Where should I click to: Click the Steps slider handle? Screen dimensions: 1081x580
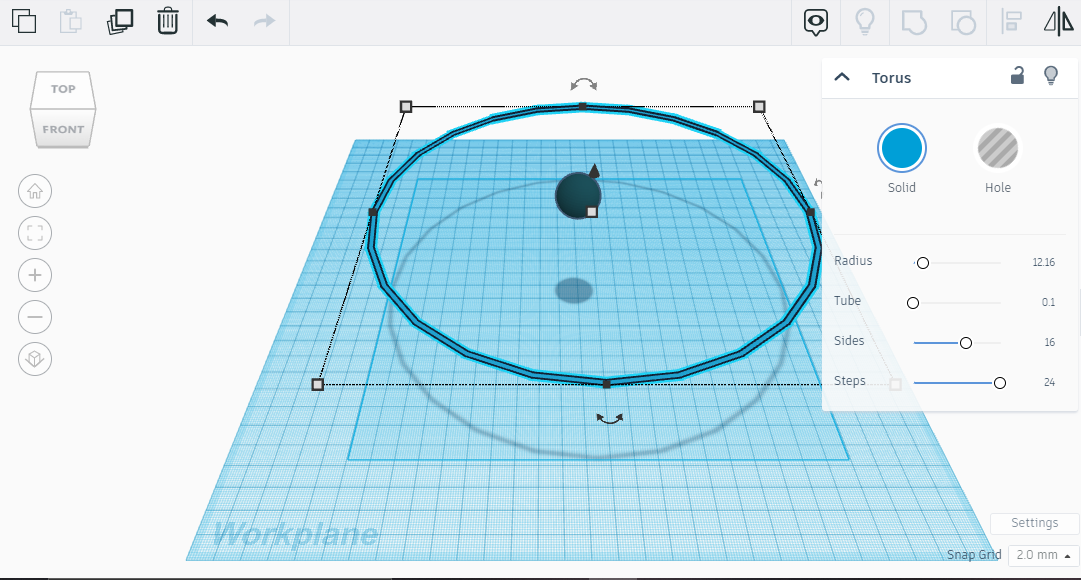(x=1000, y=383)
